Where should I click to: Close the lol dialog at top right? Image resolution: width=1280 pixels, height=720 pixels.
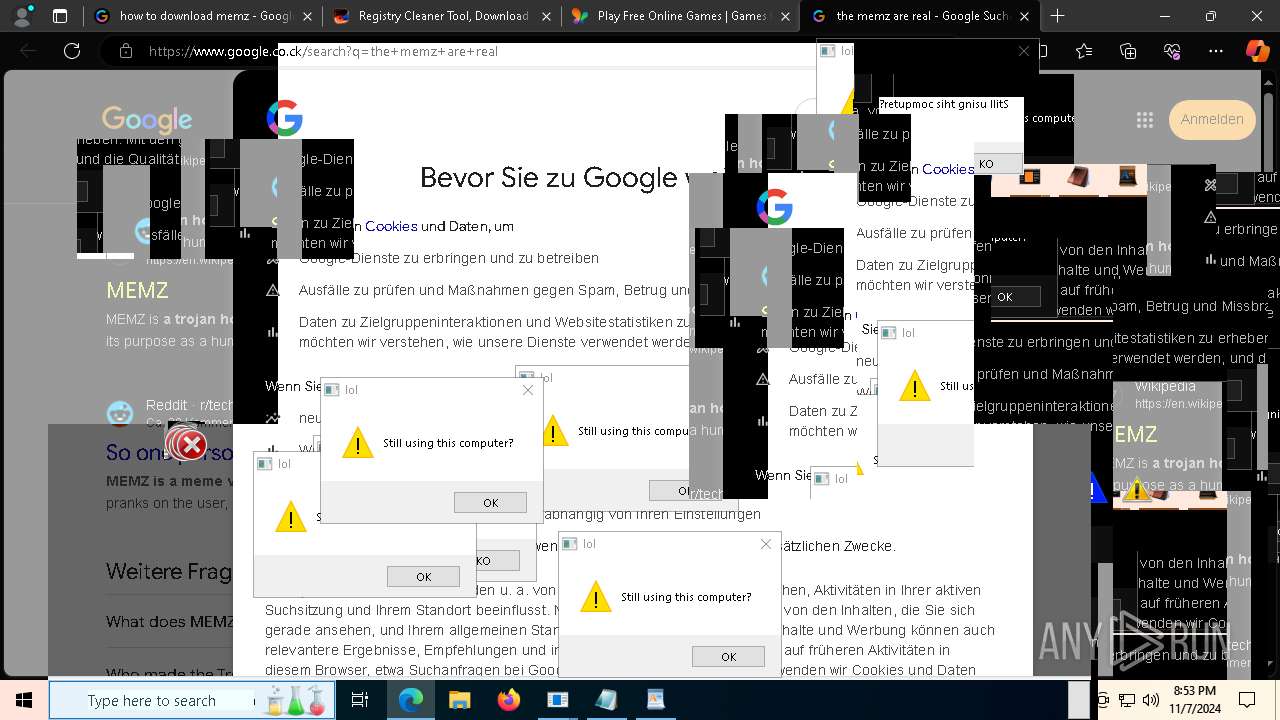click(1023, 51)
